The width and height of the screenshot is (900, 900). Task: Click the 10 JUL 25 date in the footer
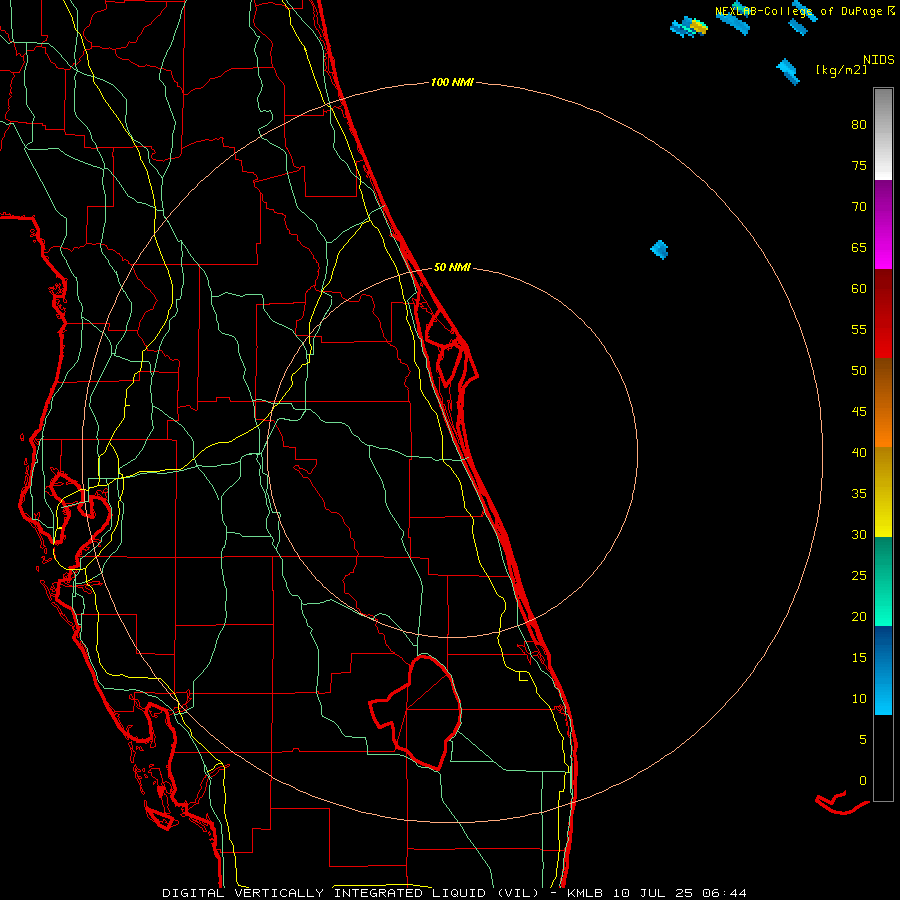653,893
